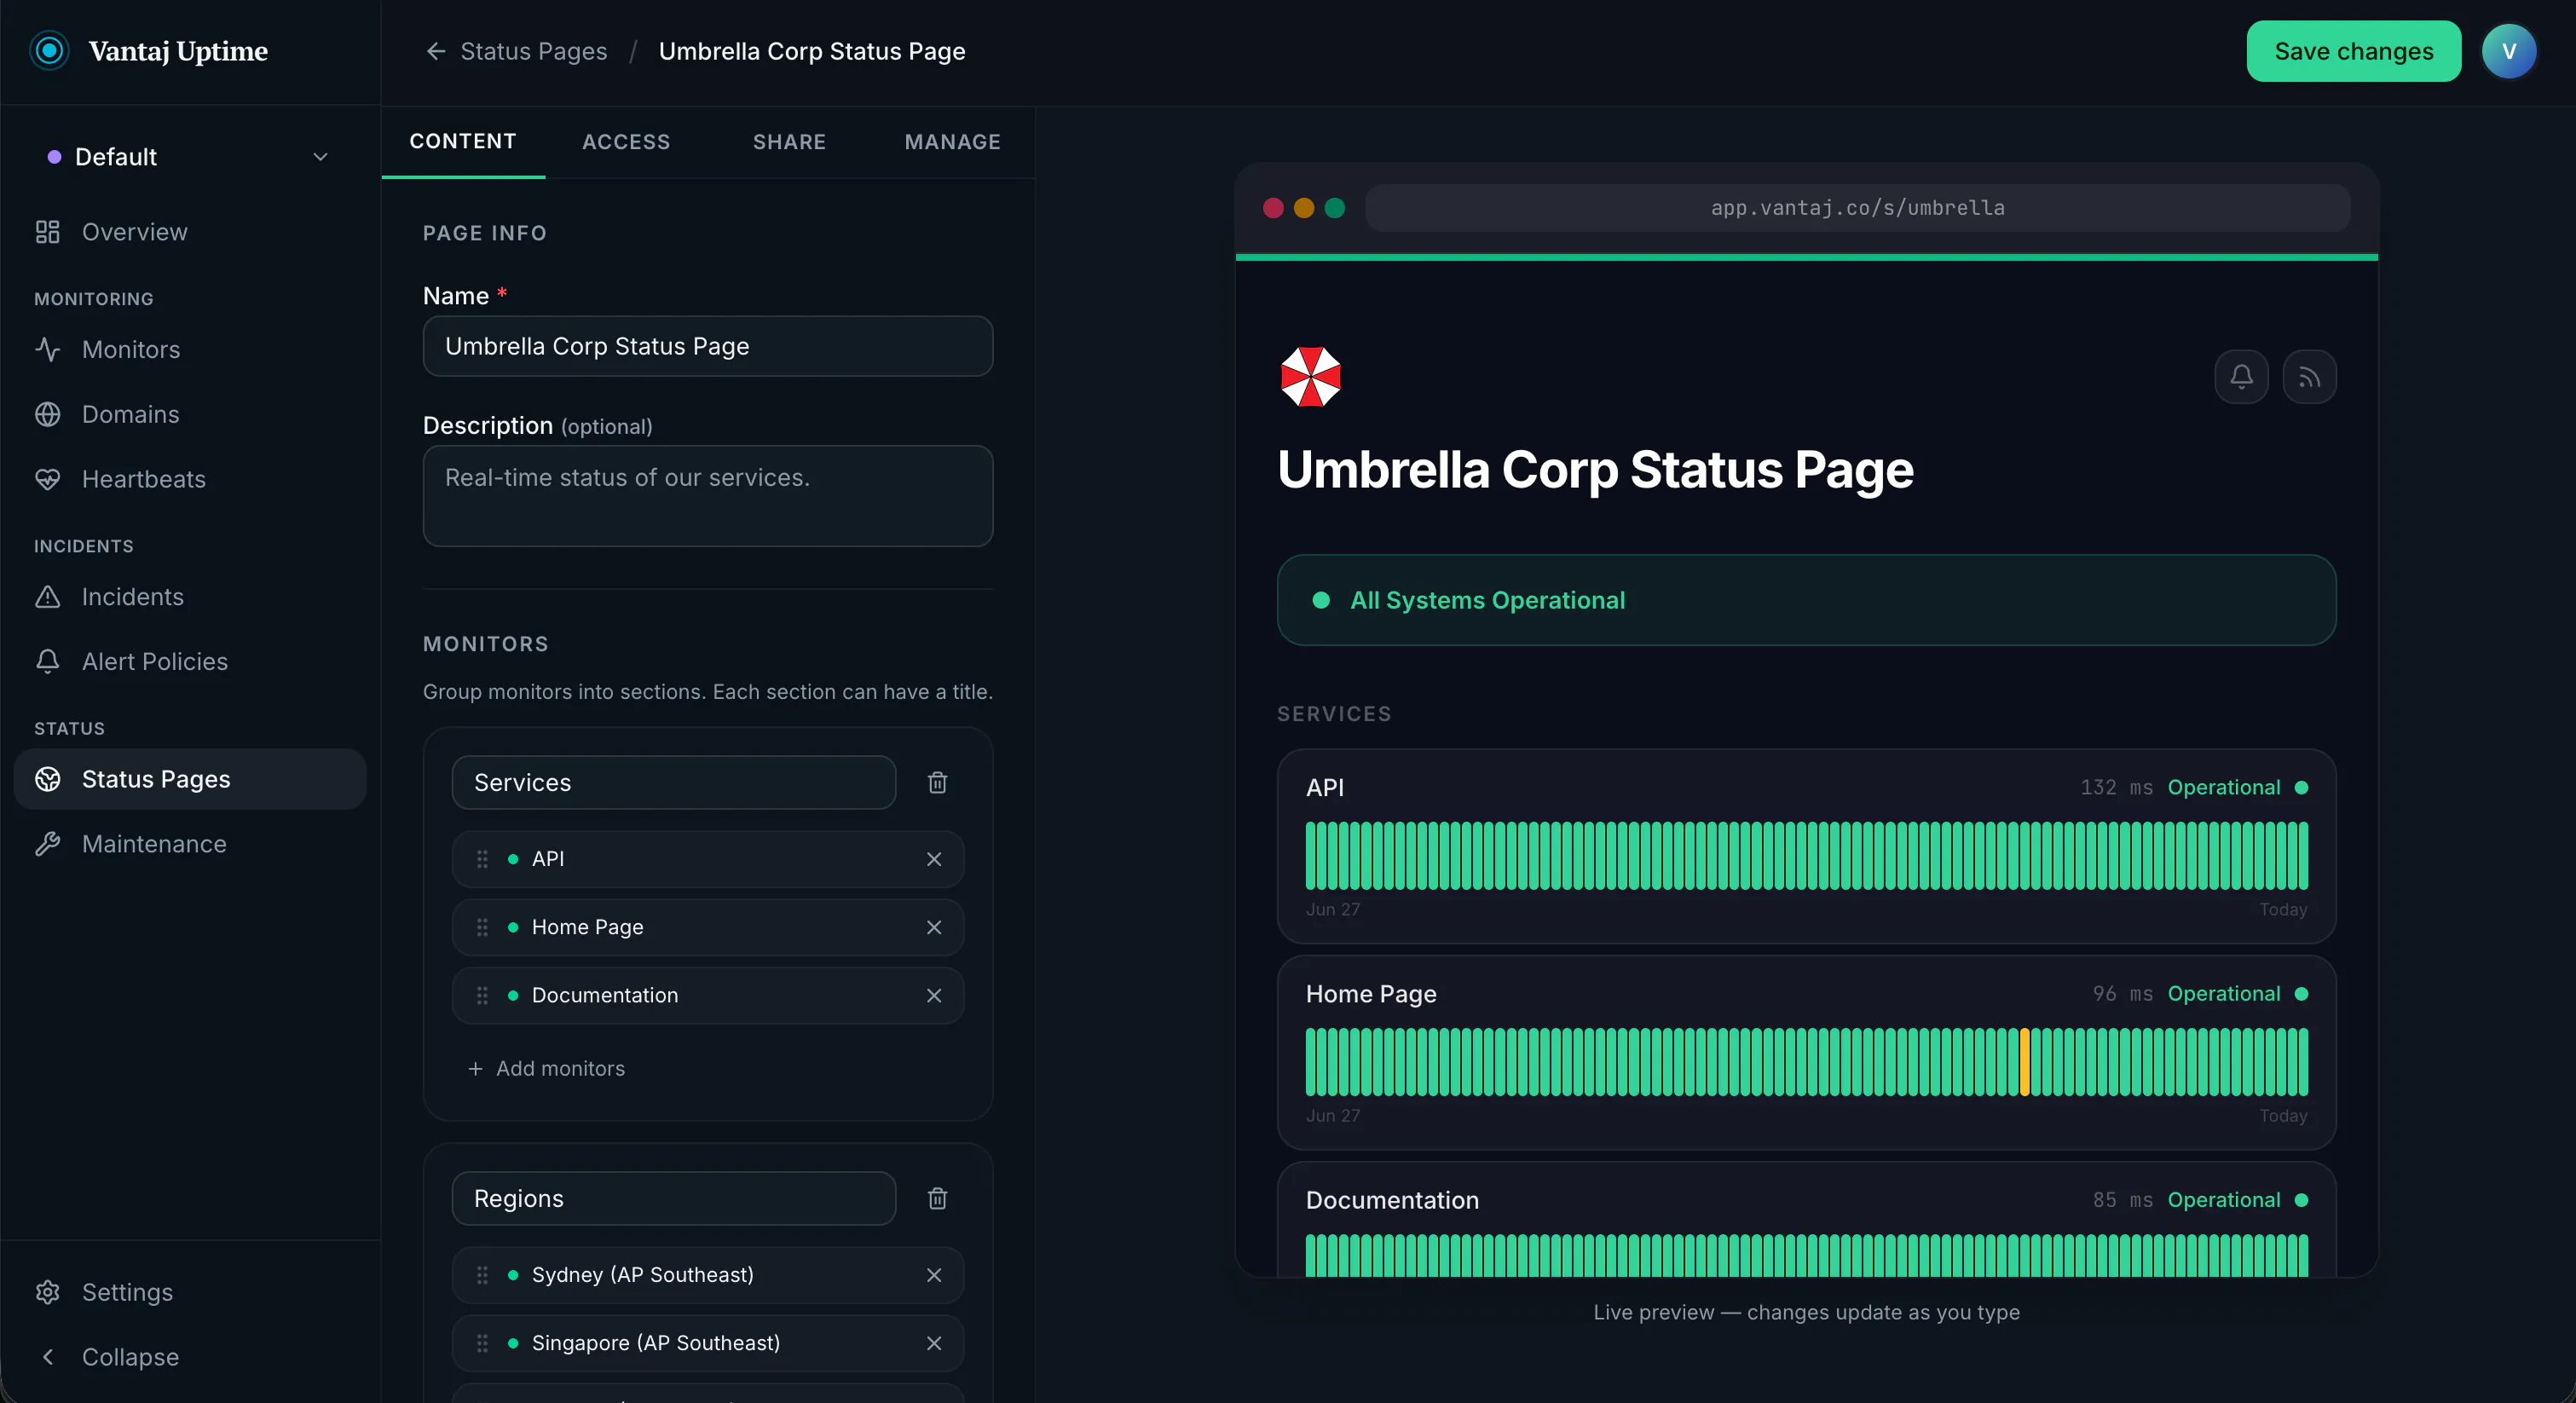Select Status Pages in the sidebar

pos(190,779)
